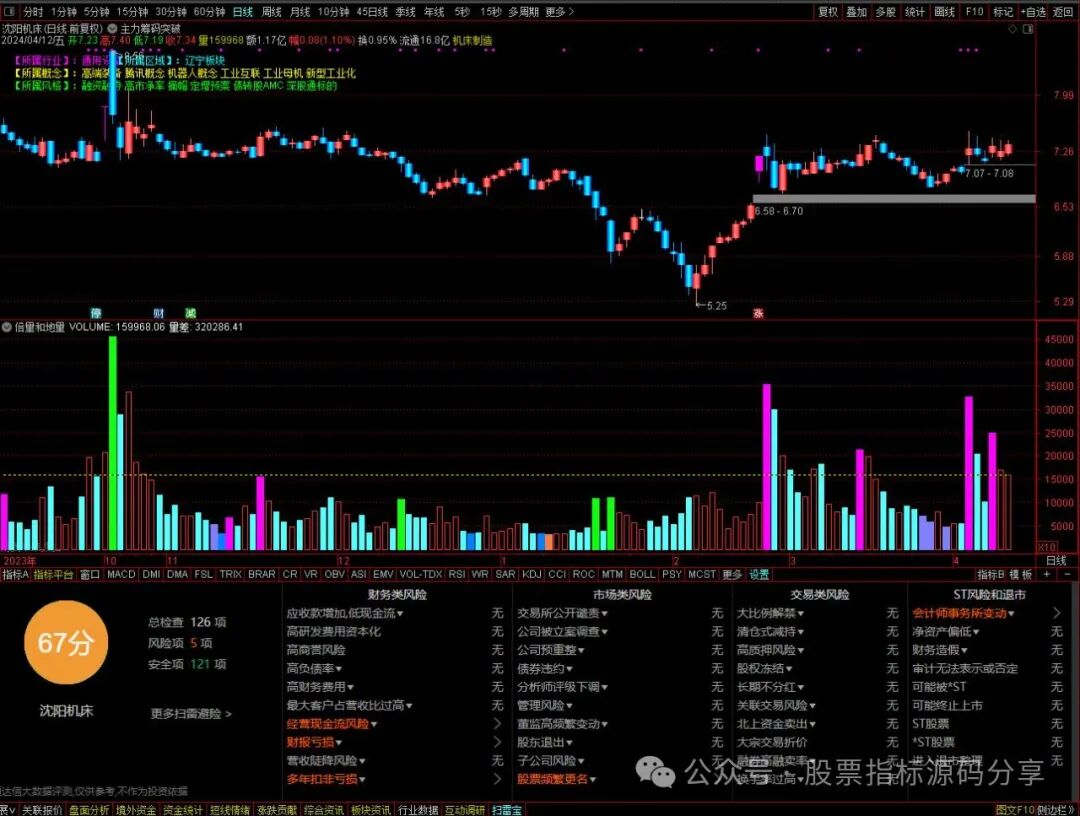The width and height of the screenshot is (1080, 816).
Task: Click the 涨 marker under the price chart
Action: pos(758,313)
